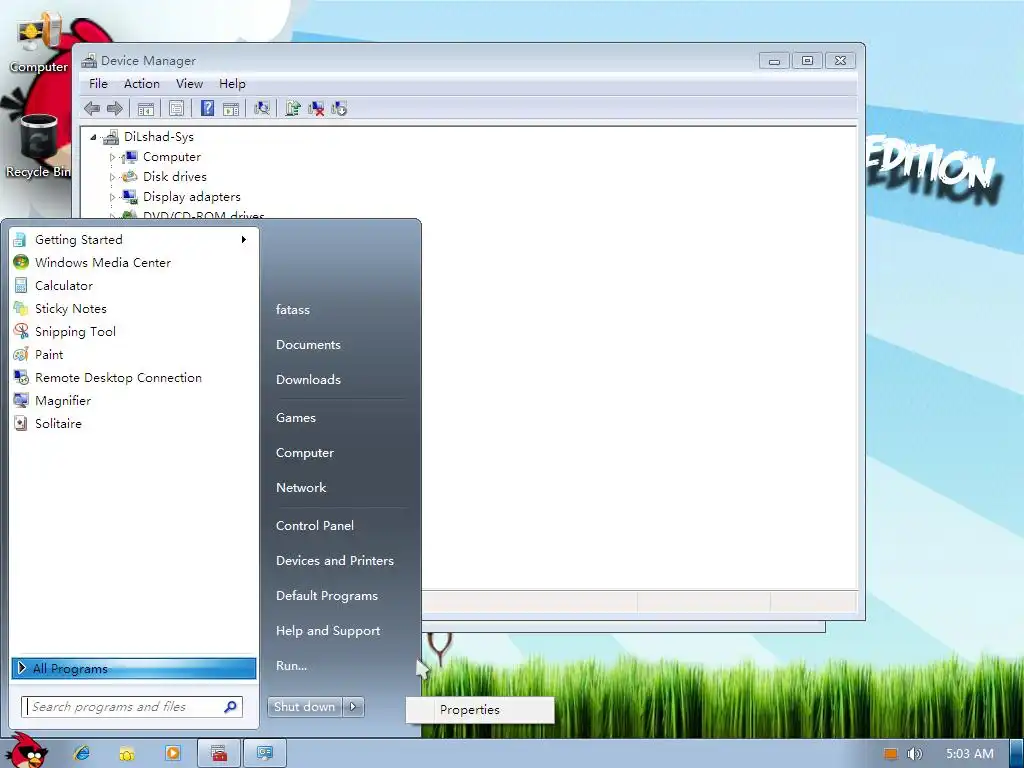Click Update driver software toolbar icon

(x=293, y=108)
